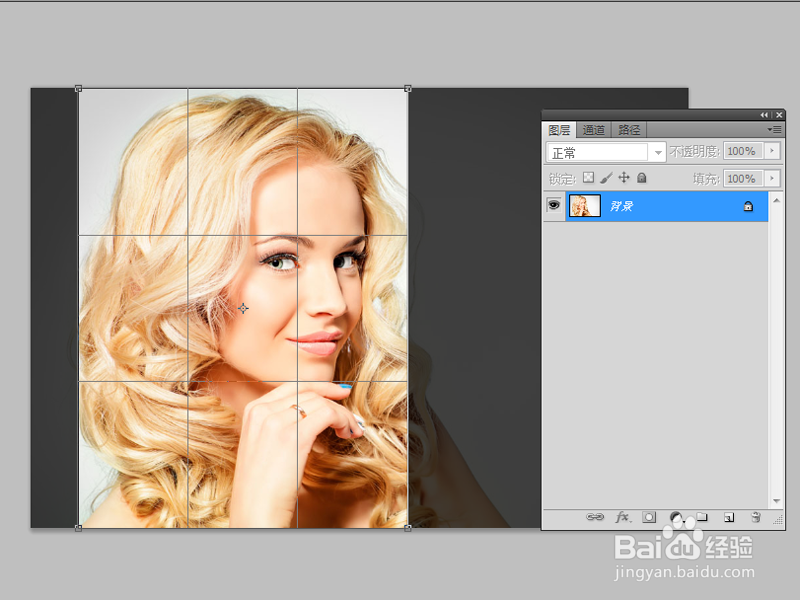Create new adjustment layer half-circle icon
800x600 pixels.
point(676,518)
